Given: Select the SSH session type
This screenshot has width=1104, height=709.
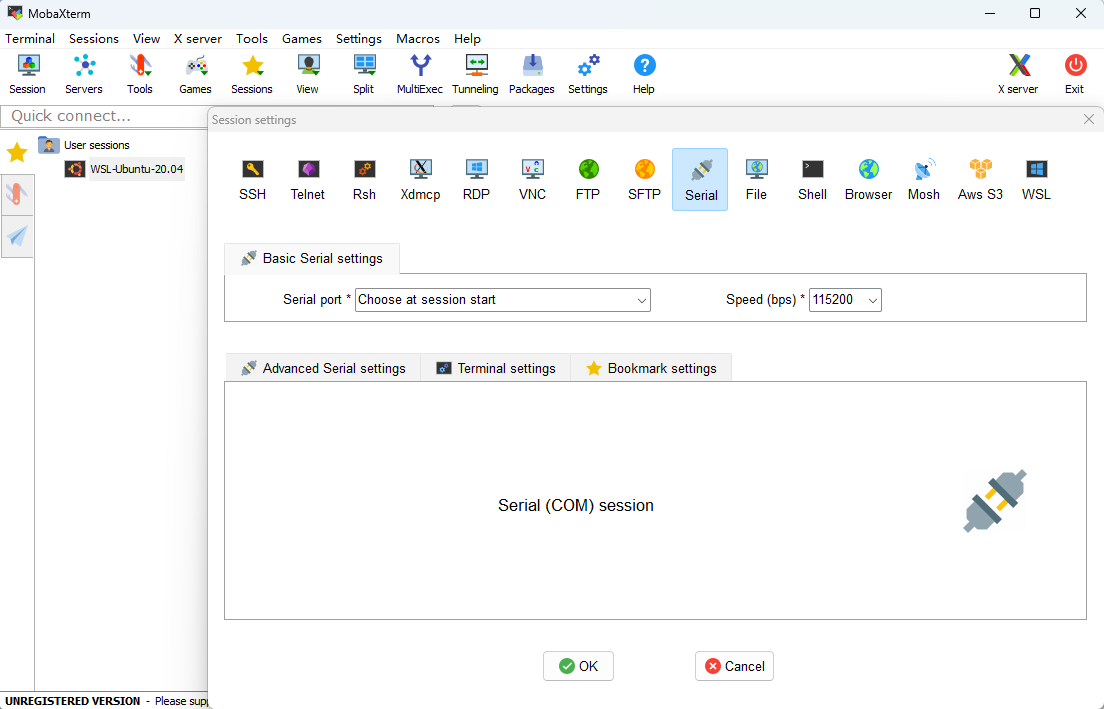Looking at the screenshot, I should coord(253,180).
